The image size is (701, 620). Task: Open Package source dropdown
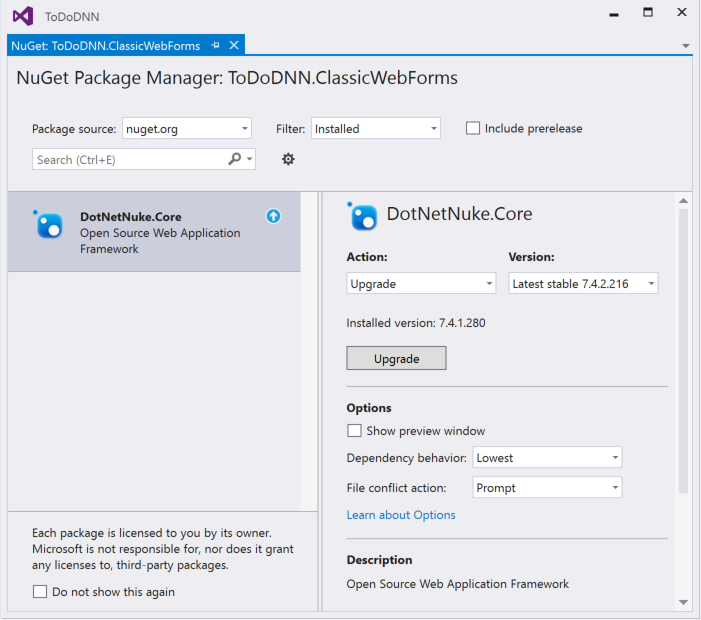pyautogui.click(x=187, y=129)
